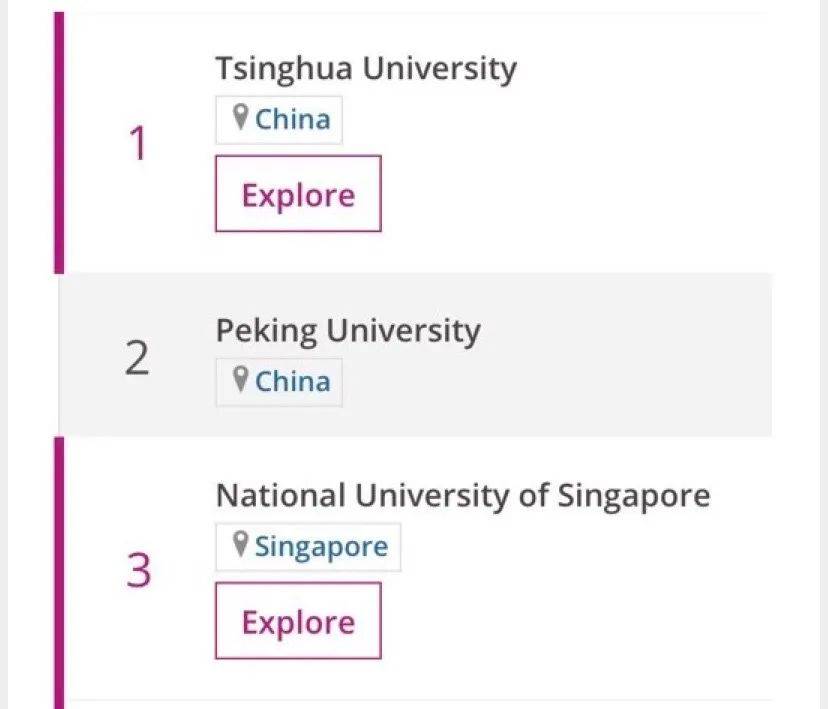Select the China tag under Tsinghua University
The width and height of the screenshot is (828, 709).
(x=279, y=118)
